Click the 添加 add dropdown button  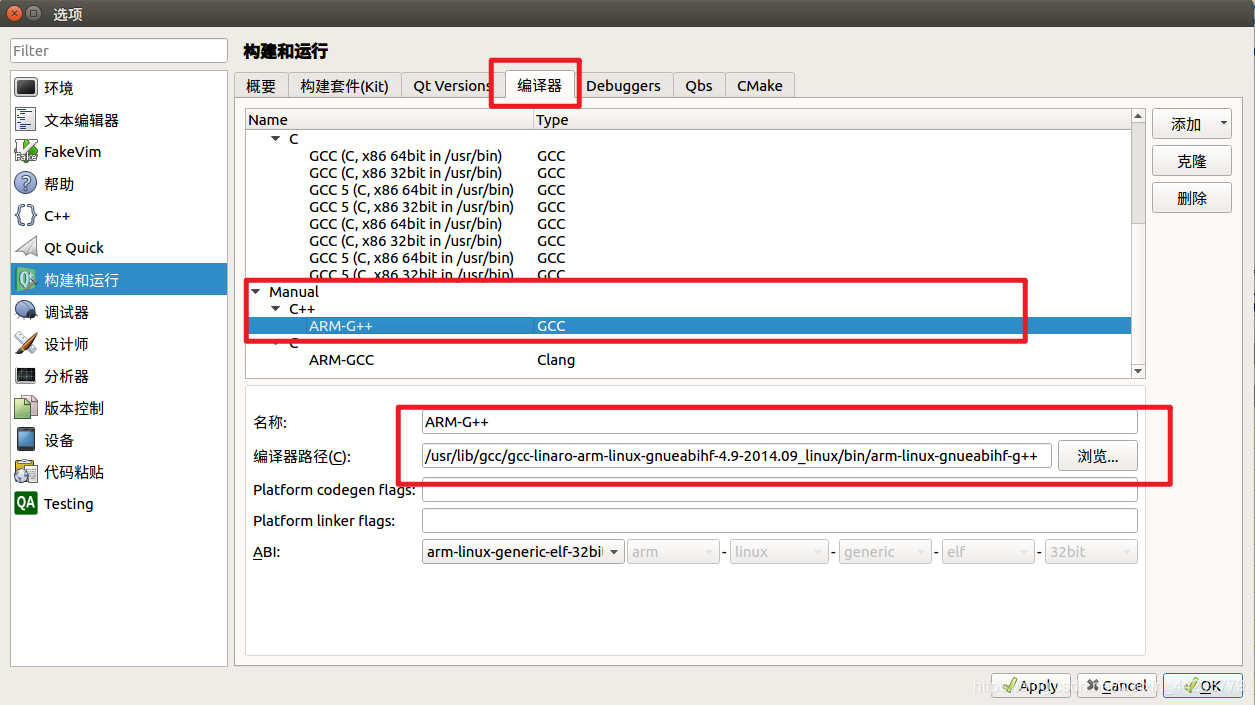click(x=1191, y=124)
